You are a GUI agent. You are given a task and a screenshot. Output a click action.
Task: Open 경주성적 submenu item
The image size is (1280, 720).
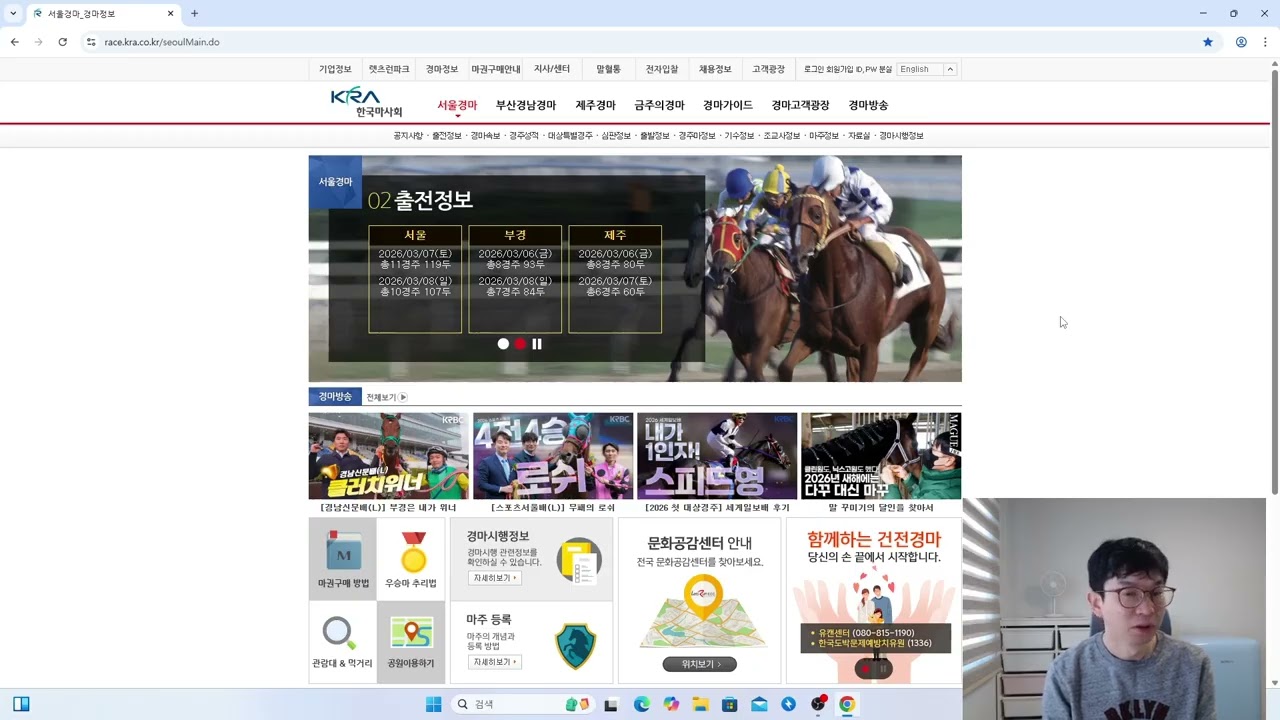[524, 135]
